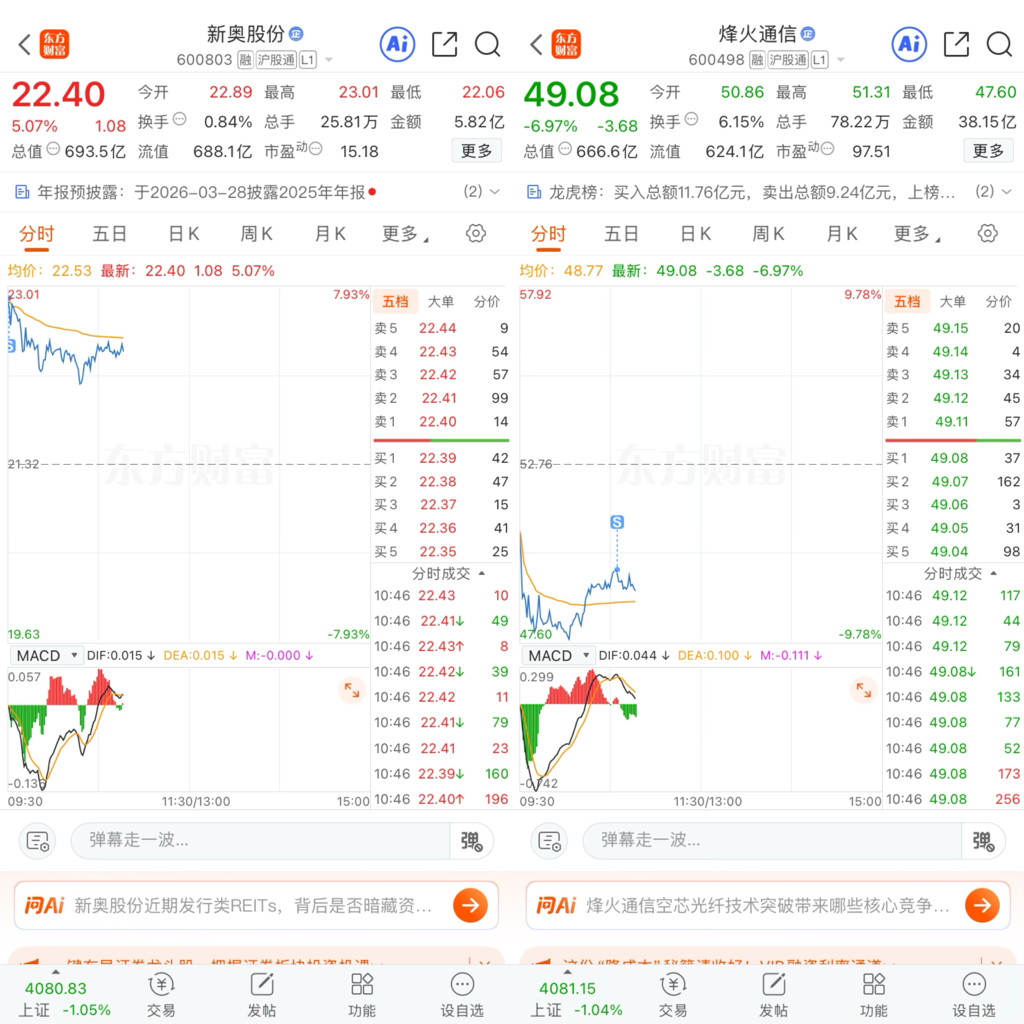Expand the 年报预披露 notice list (2)
Image resolution: width=1024 pixels, height=1024 pixels.
482,191
